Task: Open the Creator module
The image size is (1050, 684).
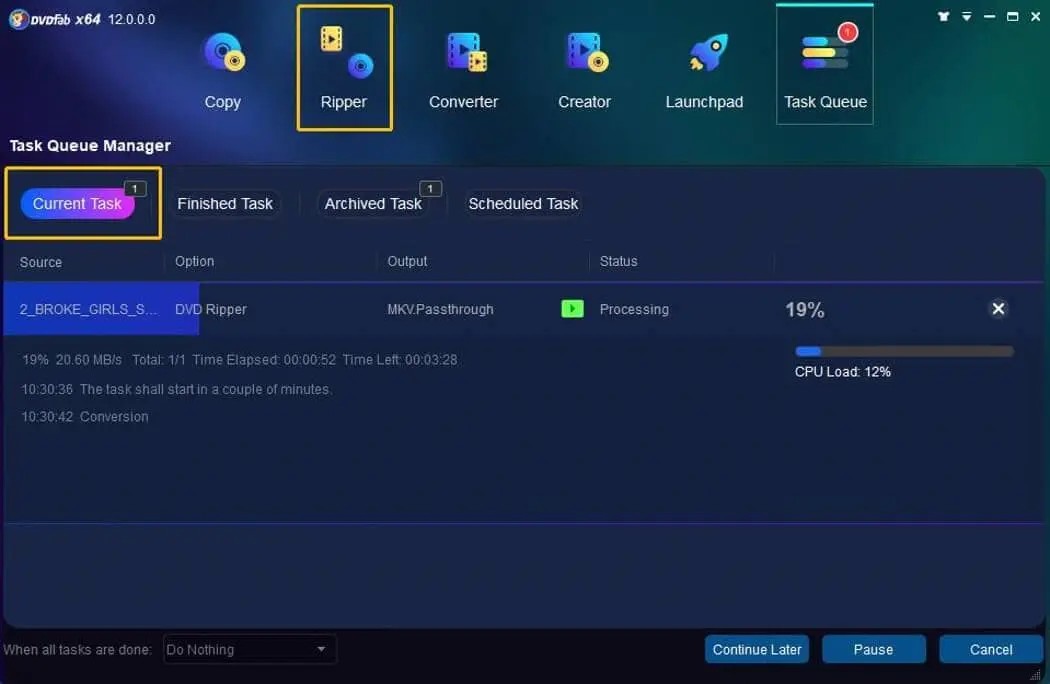Action: click(x=584, y=65)
